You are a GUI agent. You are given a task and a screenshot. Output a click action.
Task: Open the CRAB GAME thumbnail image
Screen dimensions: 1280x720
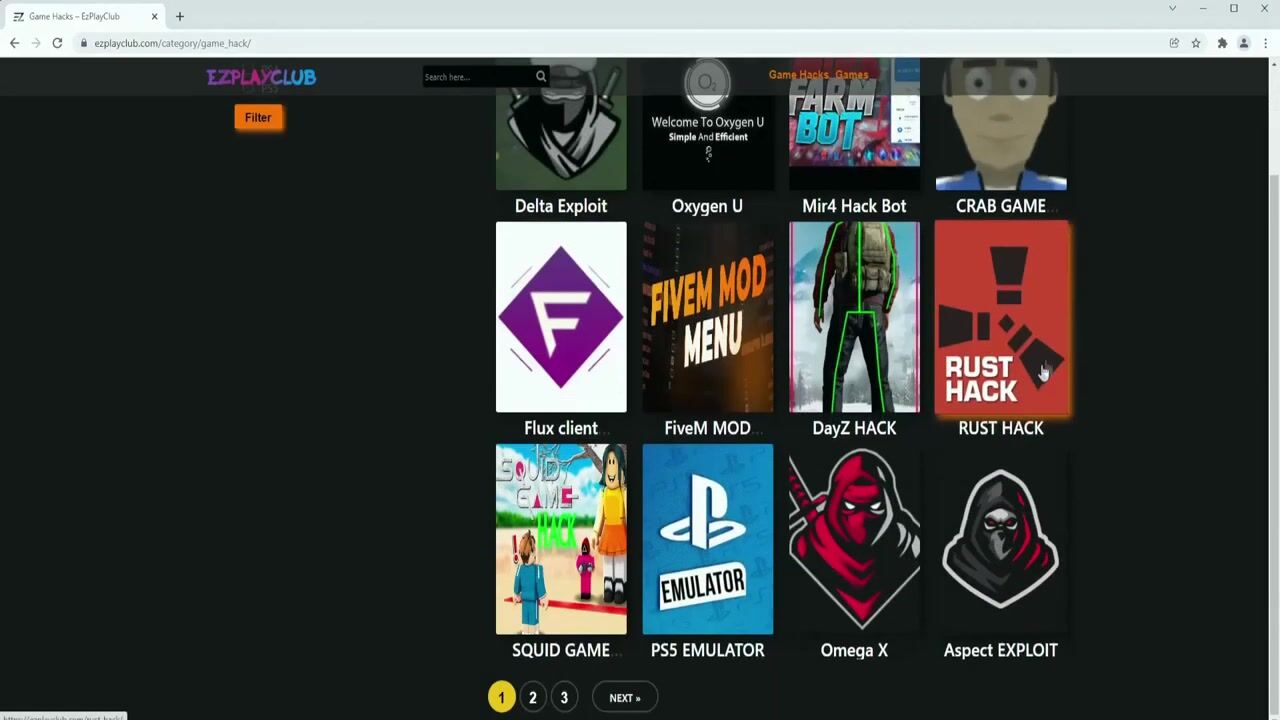click(x=1001, y=124)
